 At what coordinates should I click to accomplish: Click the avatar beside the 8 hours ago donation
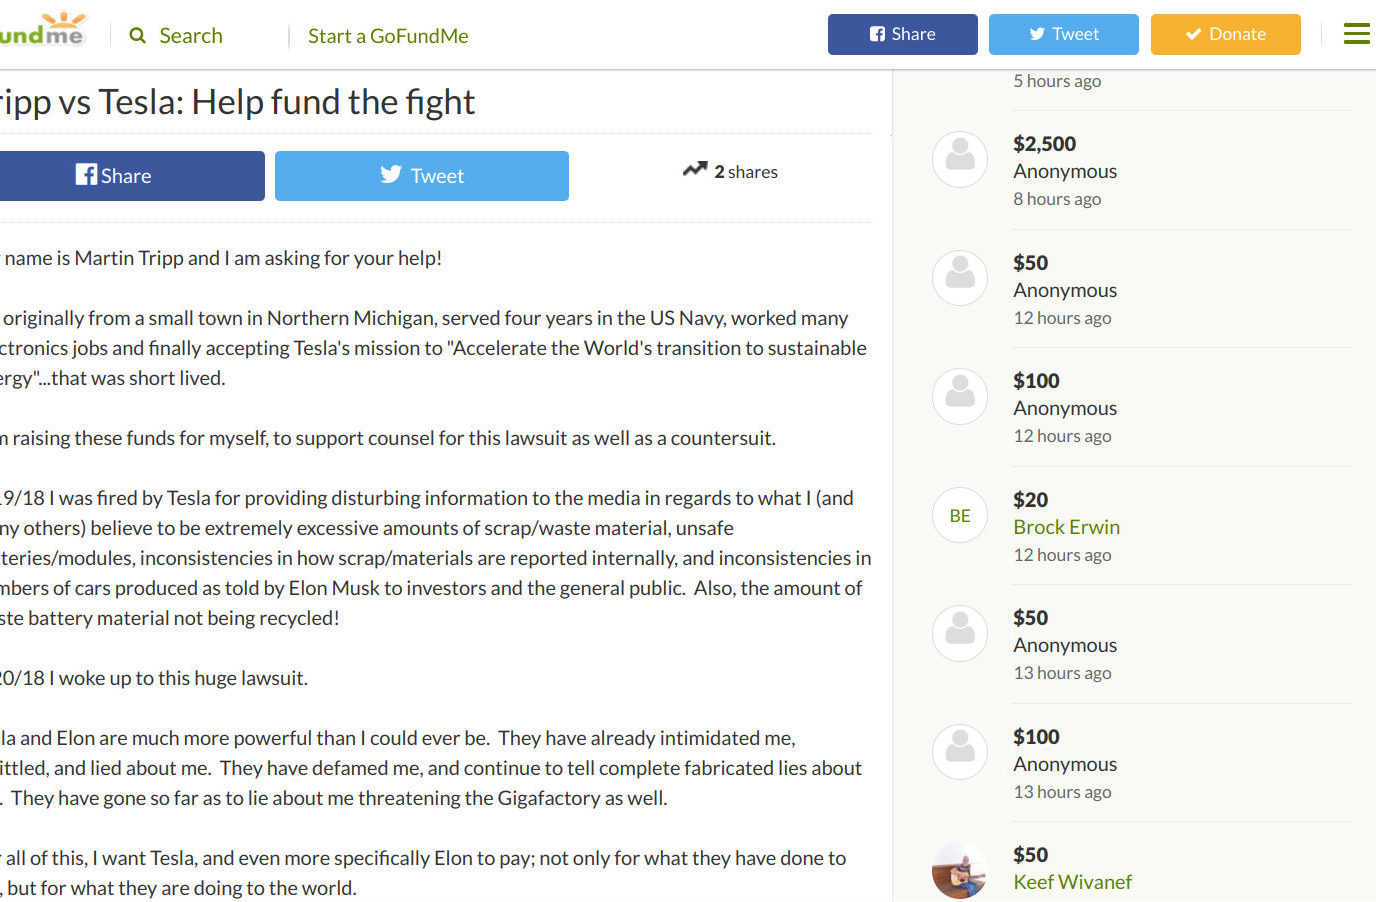[x=960, y=160]
